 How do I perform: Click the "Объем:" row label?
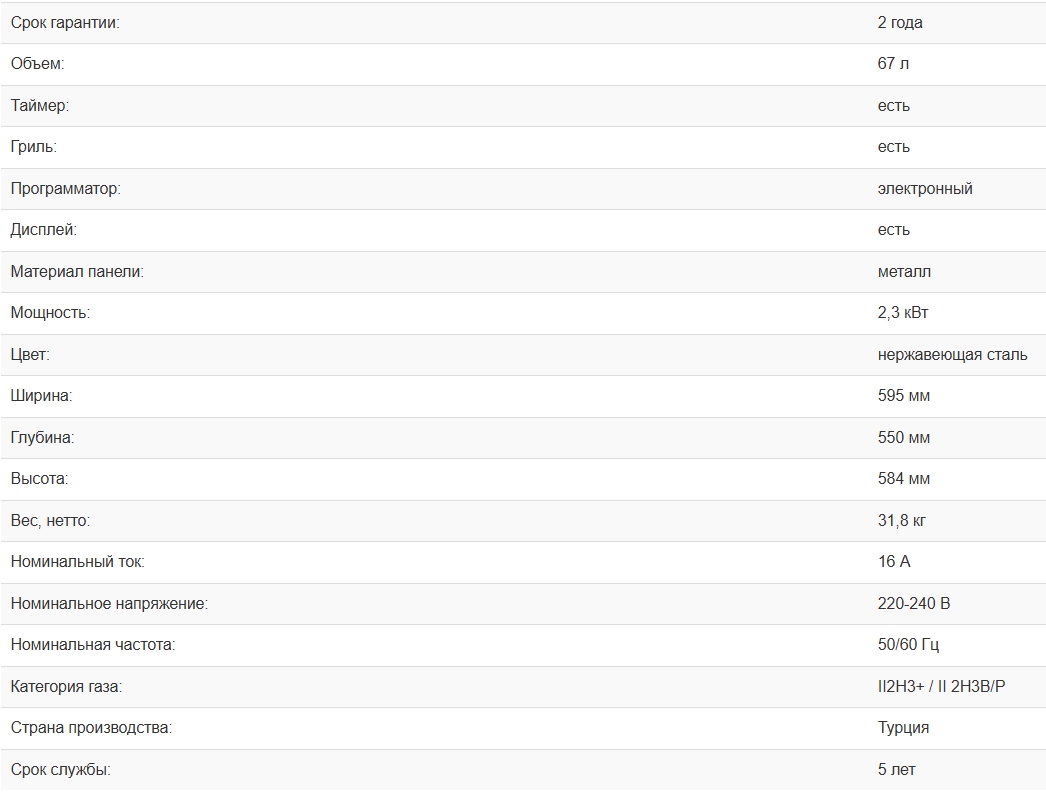[37, 64]
